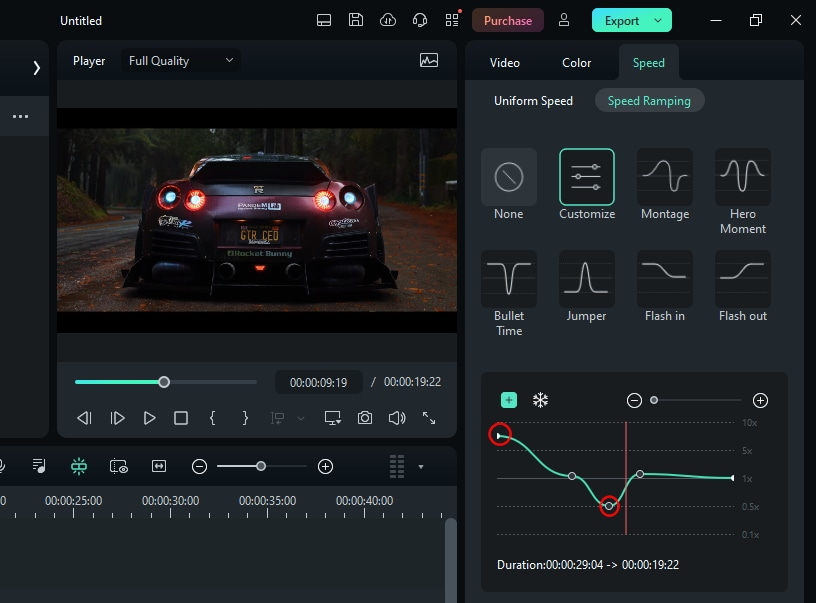Click the Purchase button
Viewport: 816px width, 603px height.
[508, 20]
